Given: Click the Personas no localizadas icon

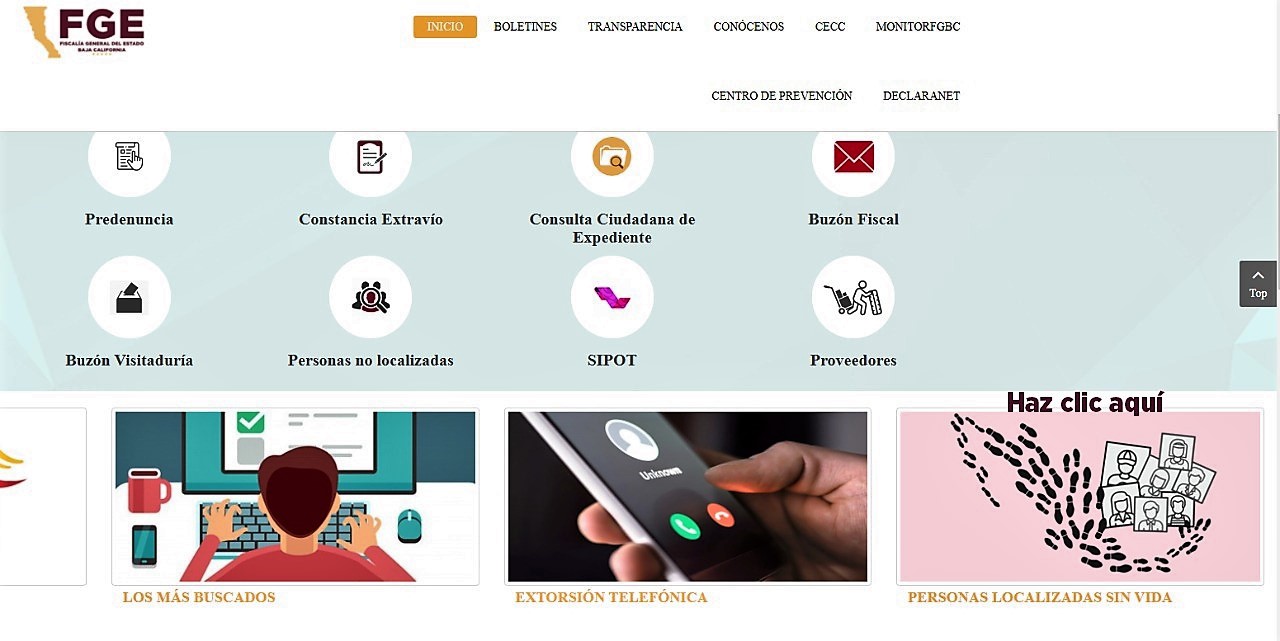Looking at the screenshot, I should tap(371, 297).
